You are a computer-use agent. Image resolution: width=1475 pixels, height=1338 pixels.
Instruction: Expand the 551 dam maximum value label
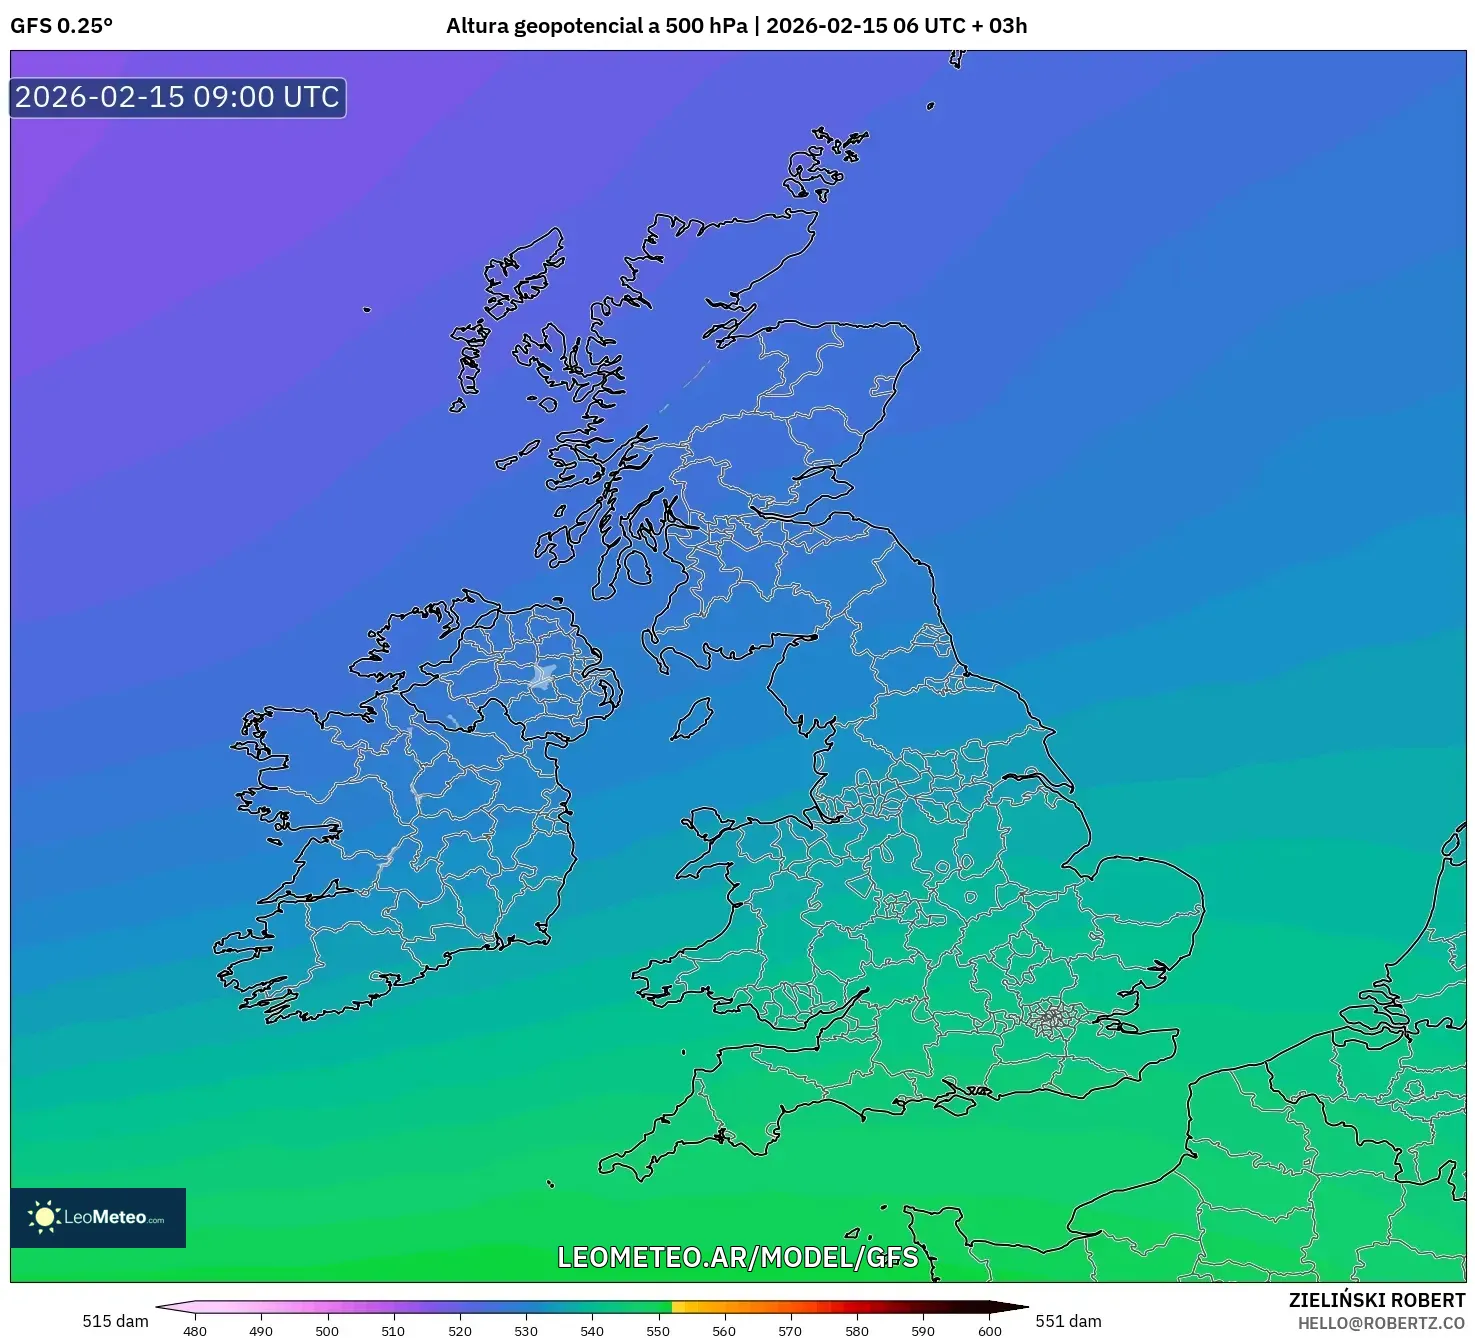point(1068,1321)
